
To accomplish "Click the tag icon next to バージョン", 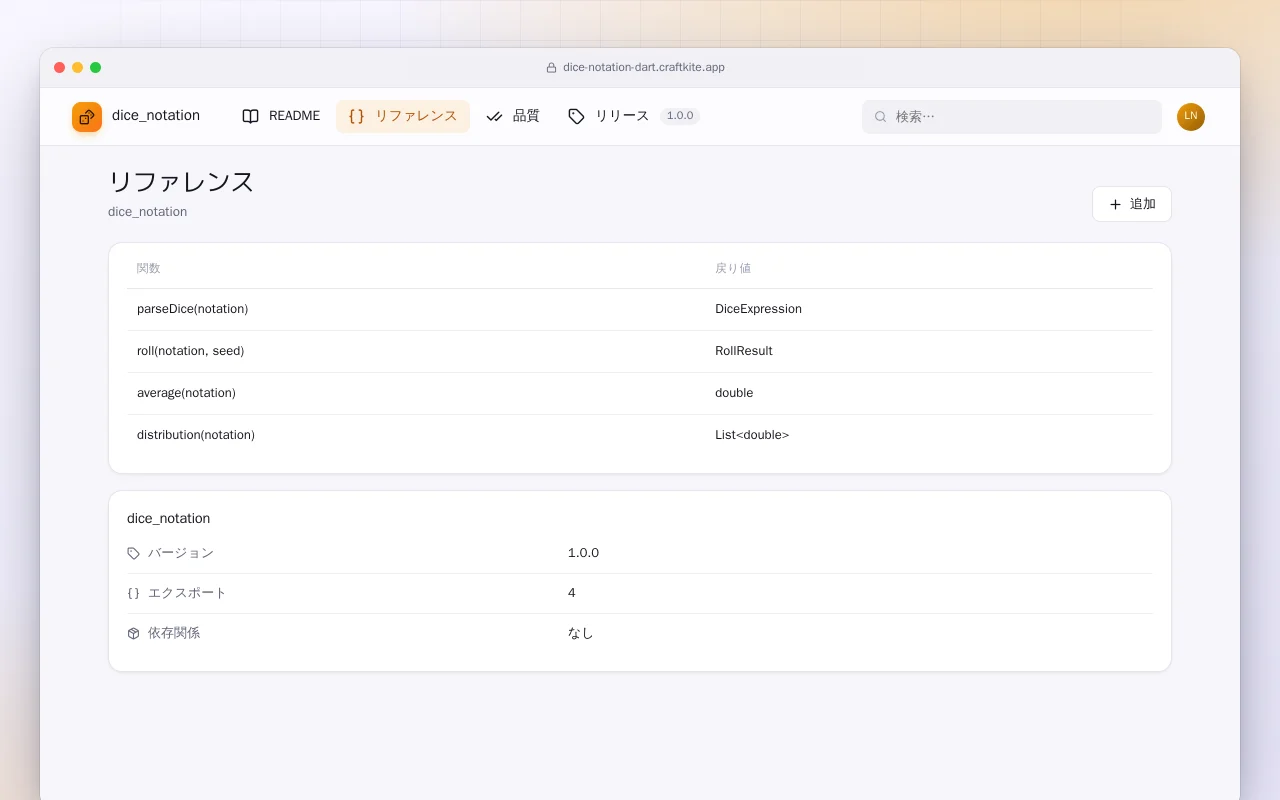I will (x=134, y=553).
